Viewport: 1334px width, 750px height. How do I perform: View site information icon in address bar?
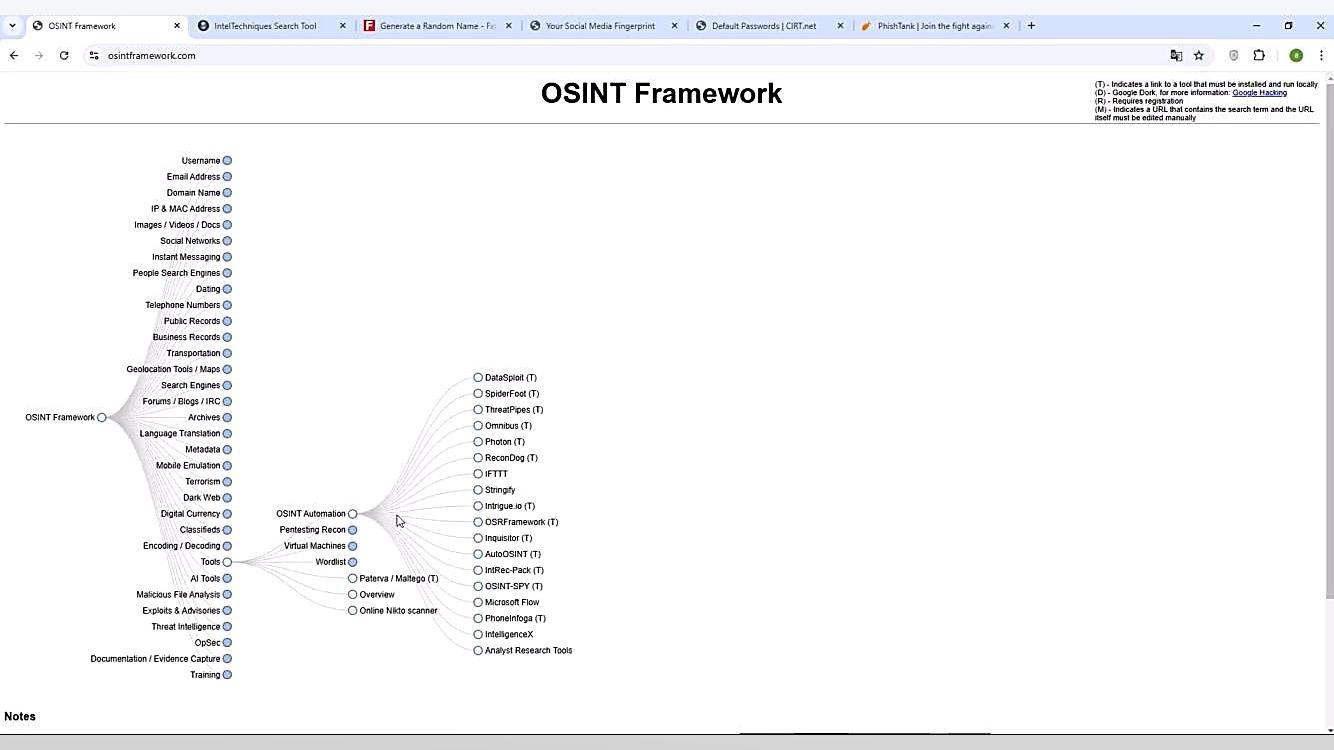[x=94, y=56]
